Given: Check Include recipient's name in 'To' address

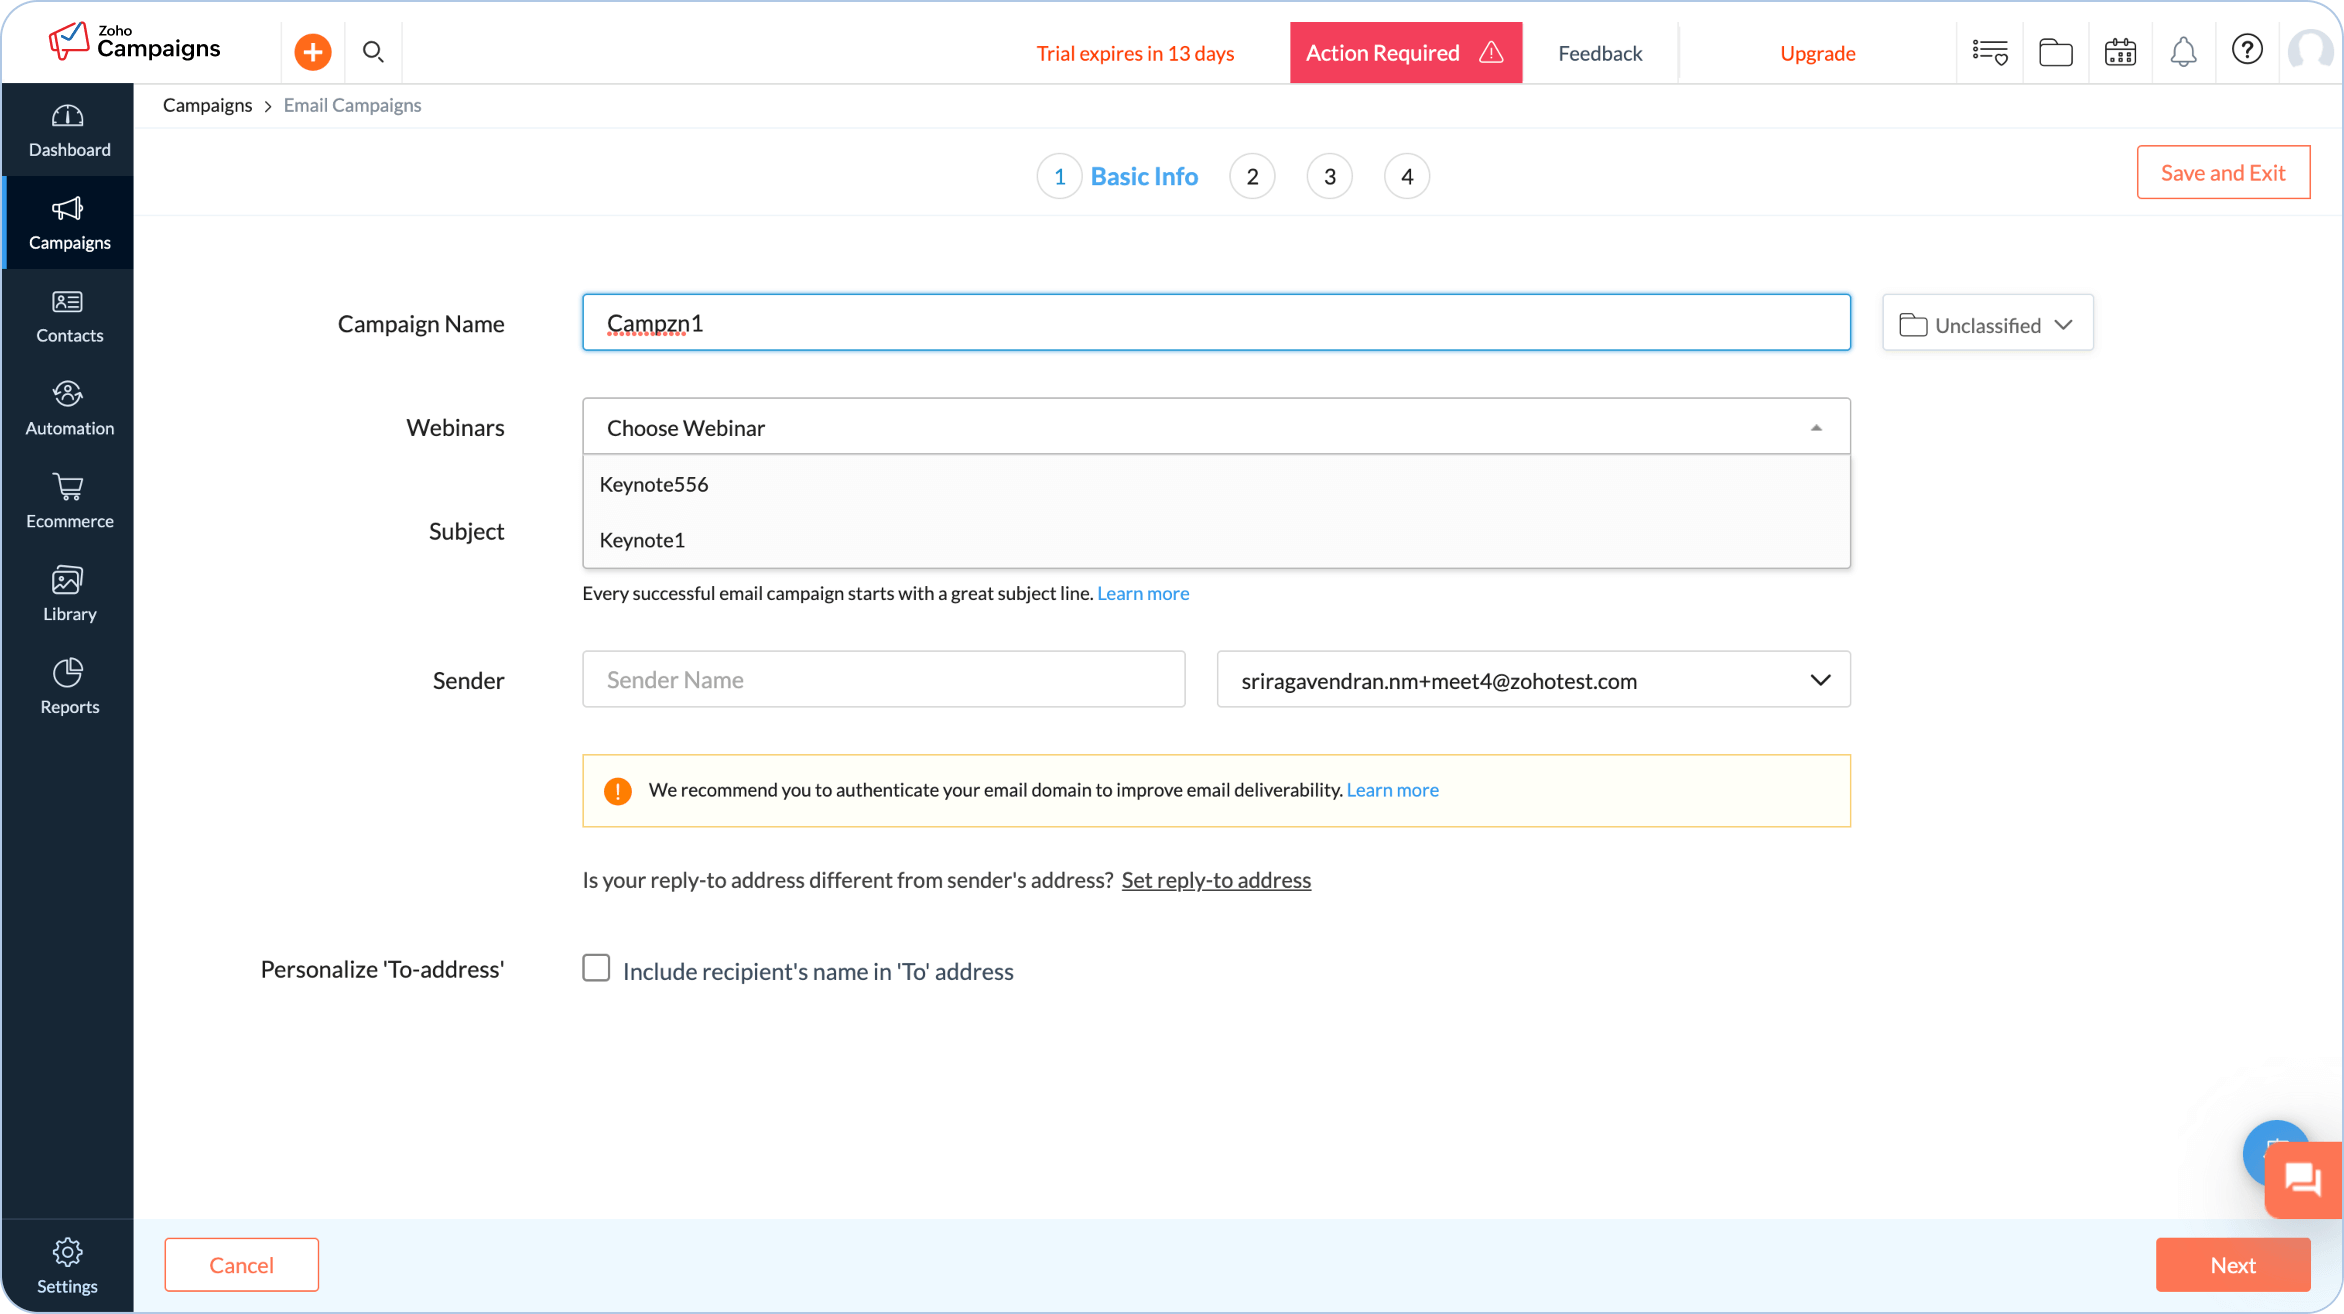Looking at the screenshot, I should point(596,968).
